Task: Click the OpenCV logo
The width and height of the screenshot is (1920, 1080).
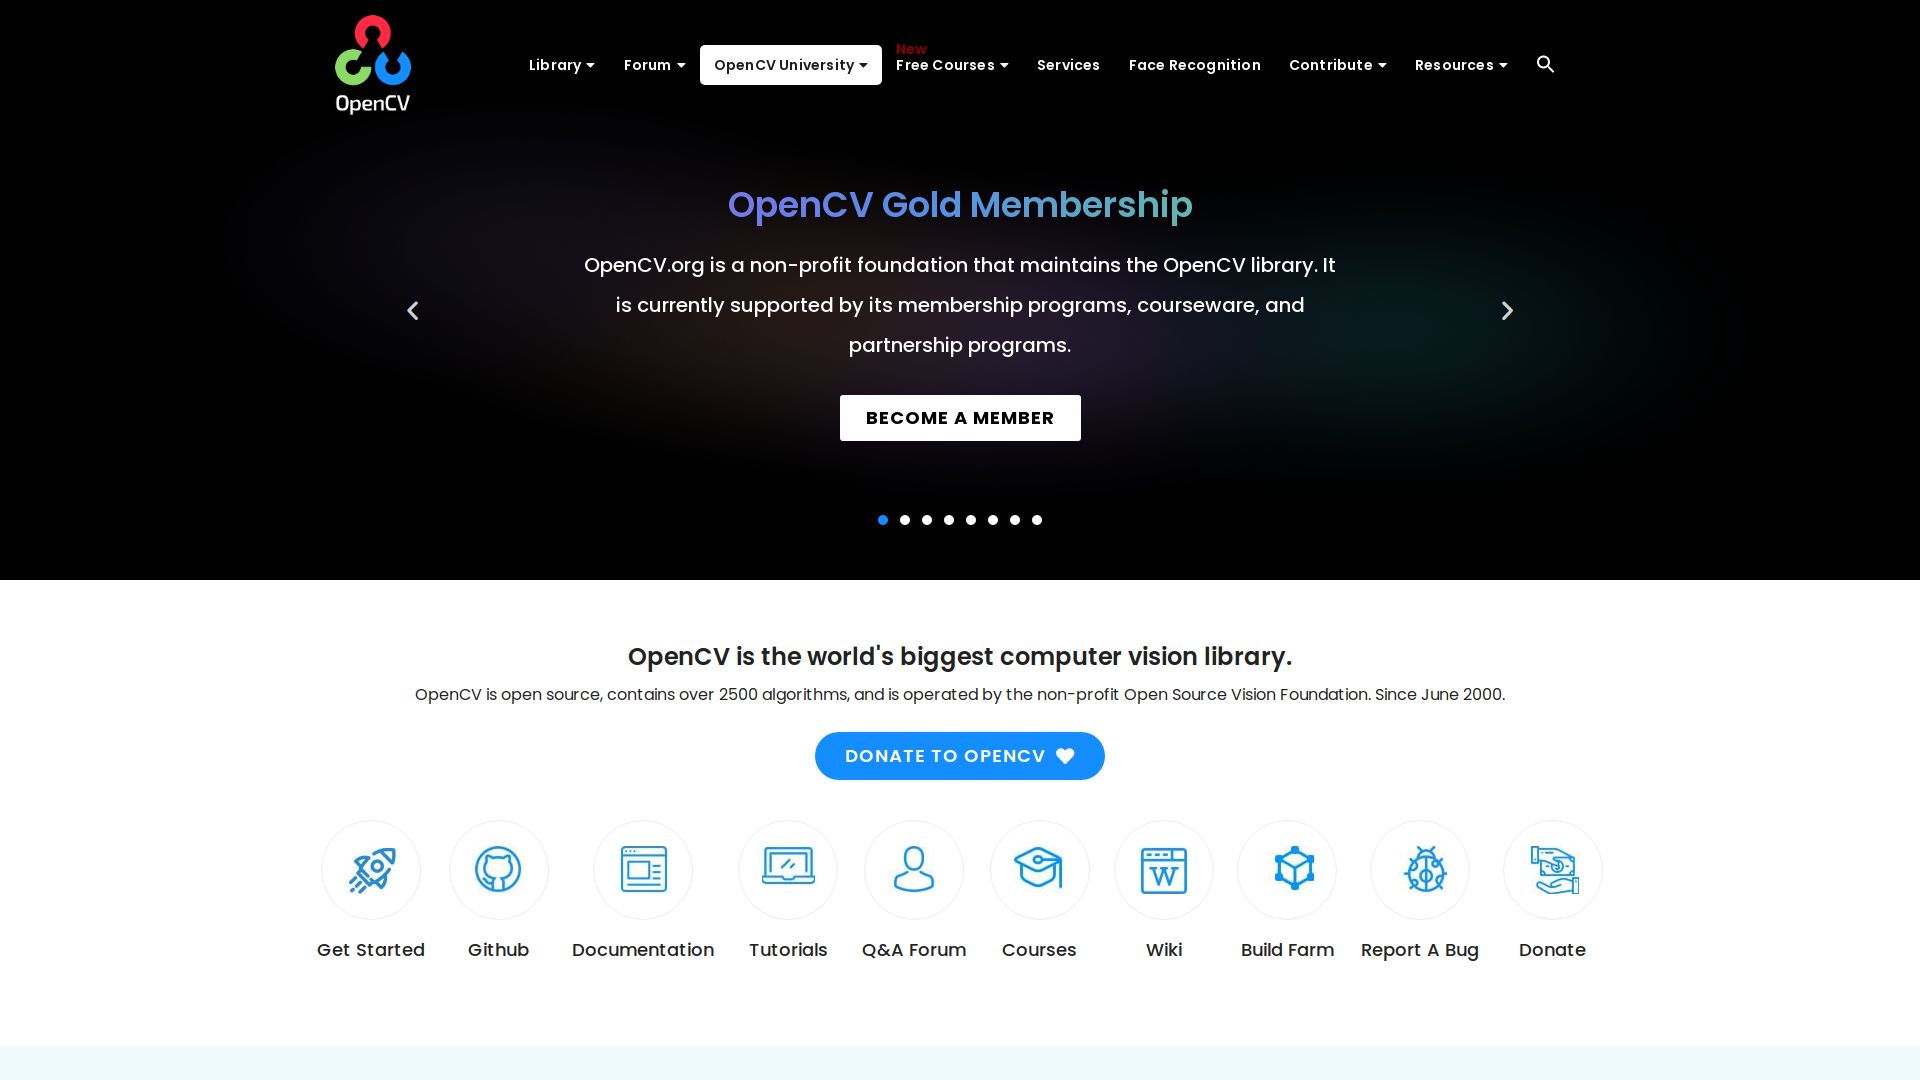Action: (x=372, y=63)
